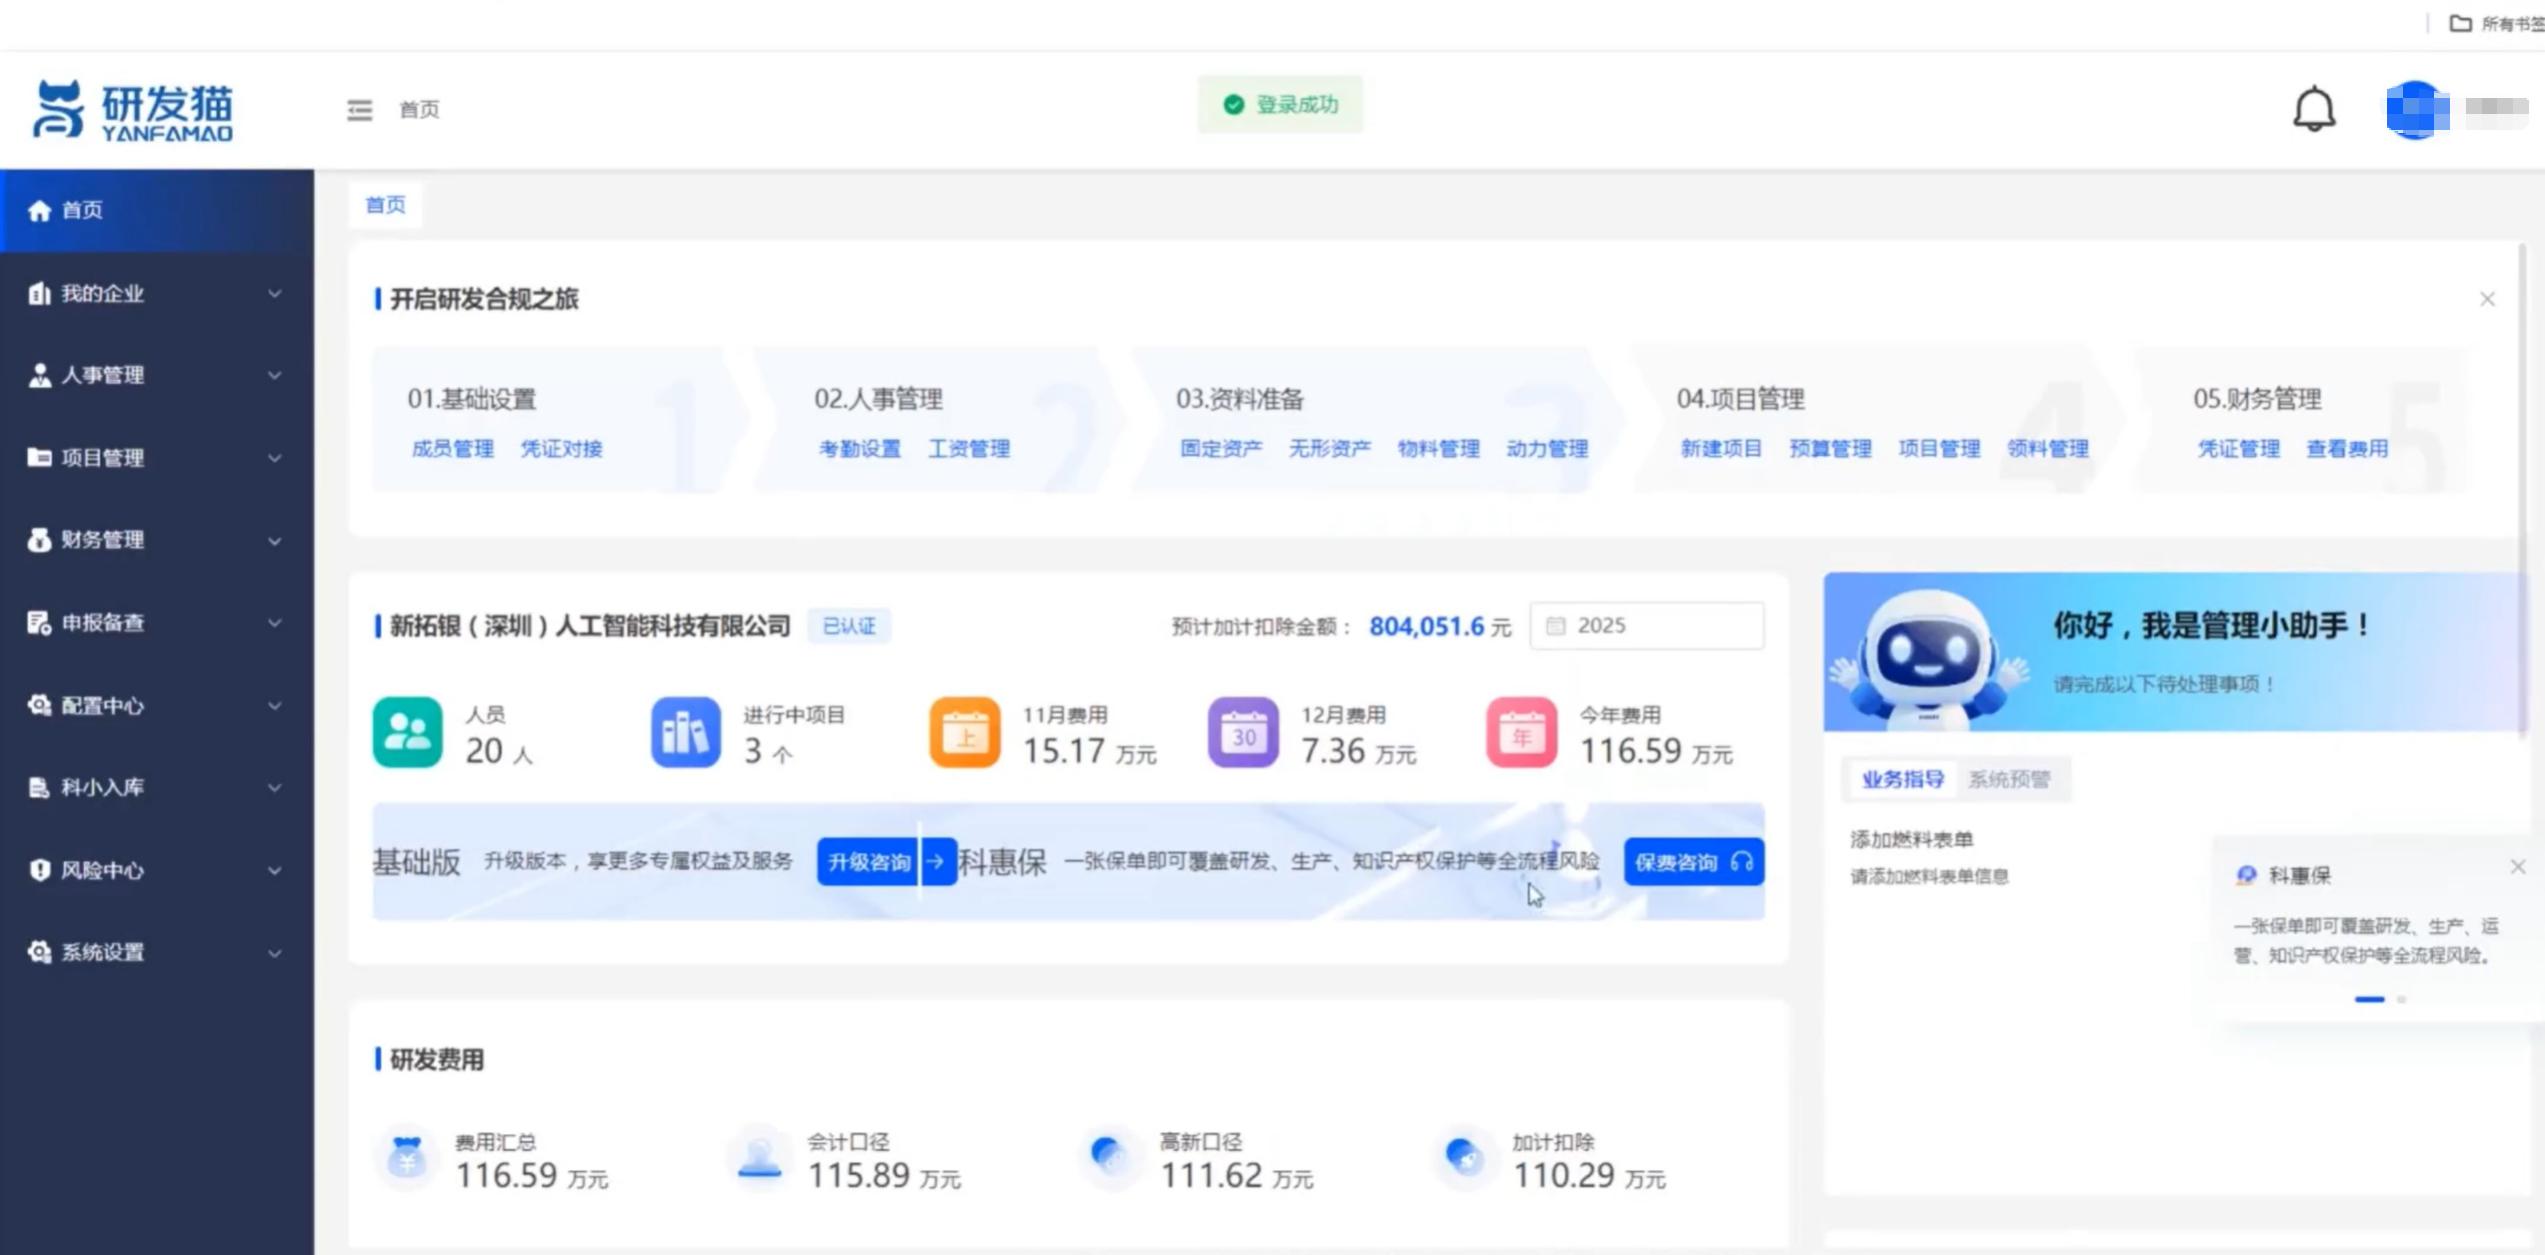The height and width of the screenshot is (1255, 2545).
Task: Open 动力管理 link
Action: 1548,449
